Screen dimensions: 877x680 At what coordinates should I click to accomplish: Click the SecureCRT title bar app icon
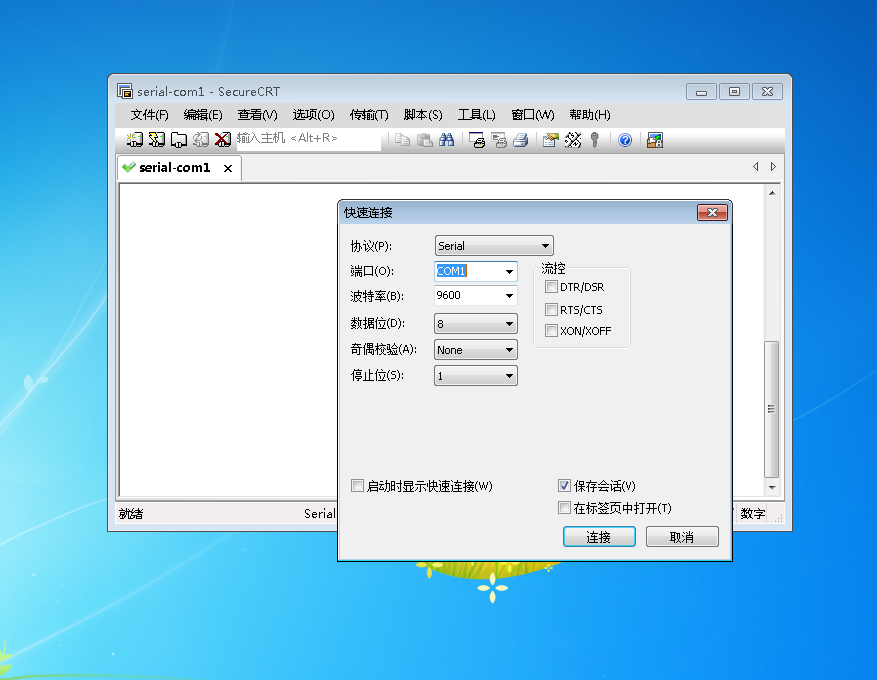(x=125, y=91)
